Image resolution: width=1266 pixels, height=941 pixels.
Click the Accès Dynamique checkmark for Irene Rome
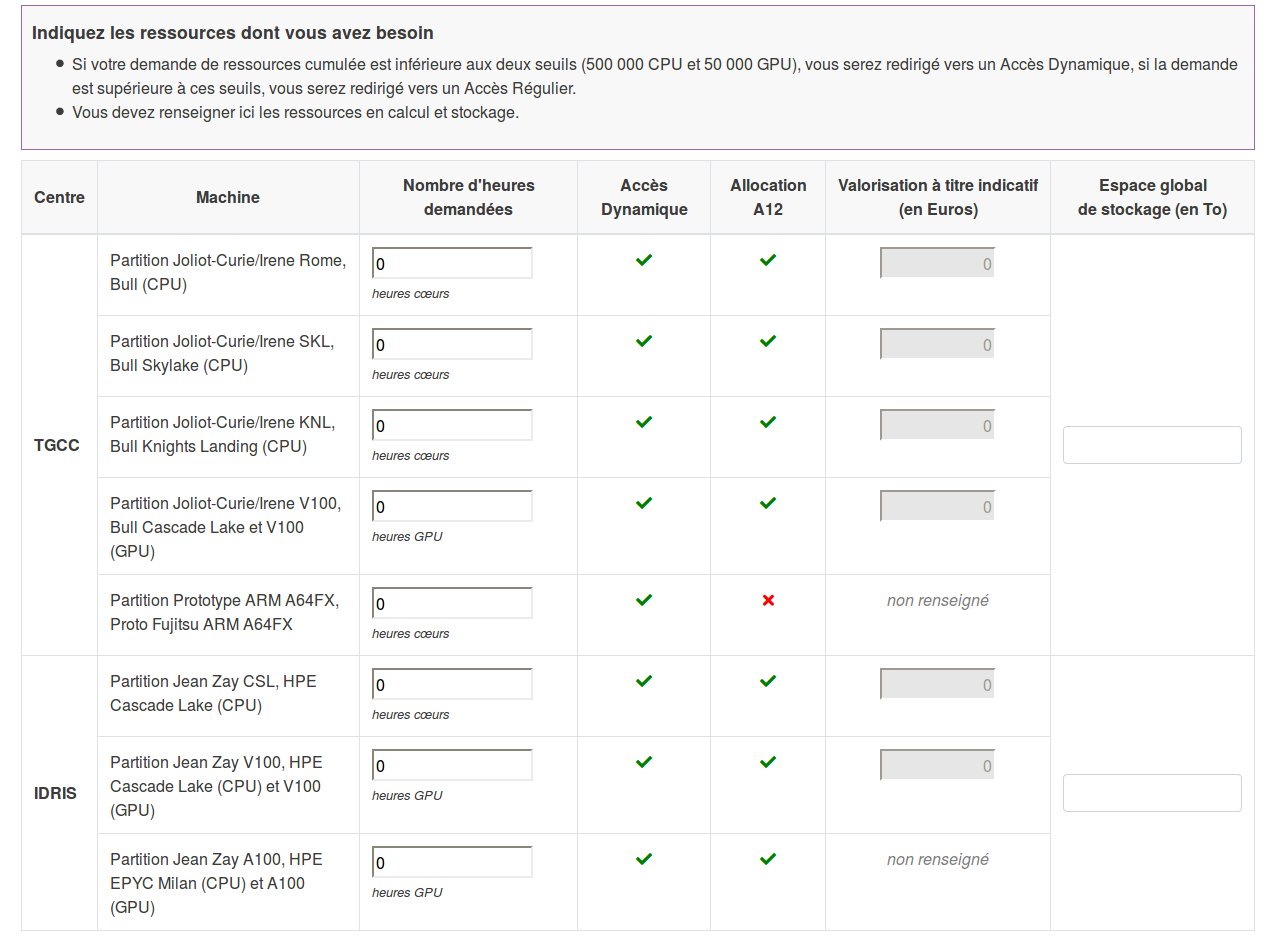[x=644, y=260]
